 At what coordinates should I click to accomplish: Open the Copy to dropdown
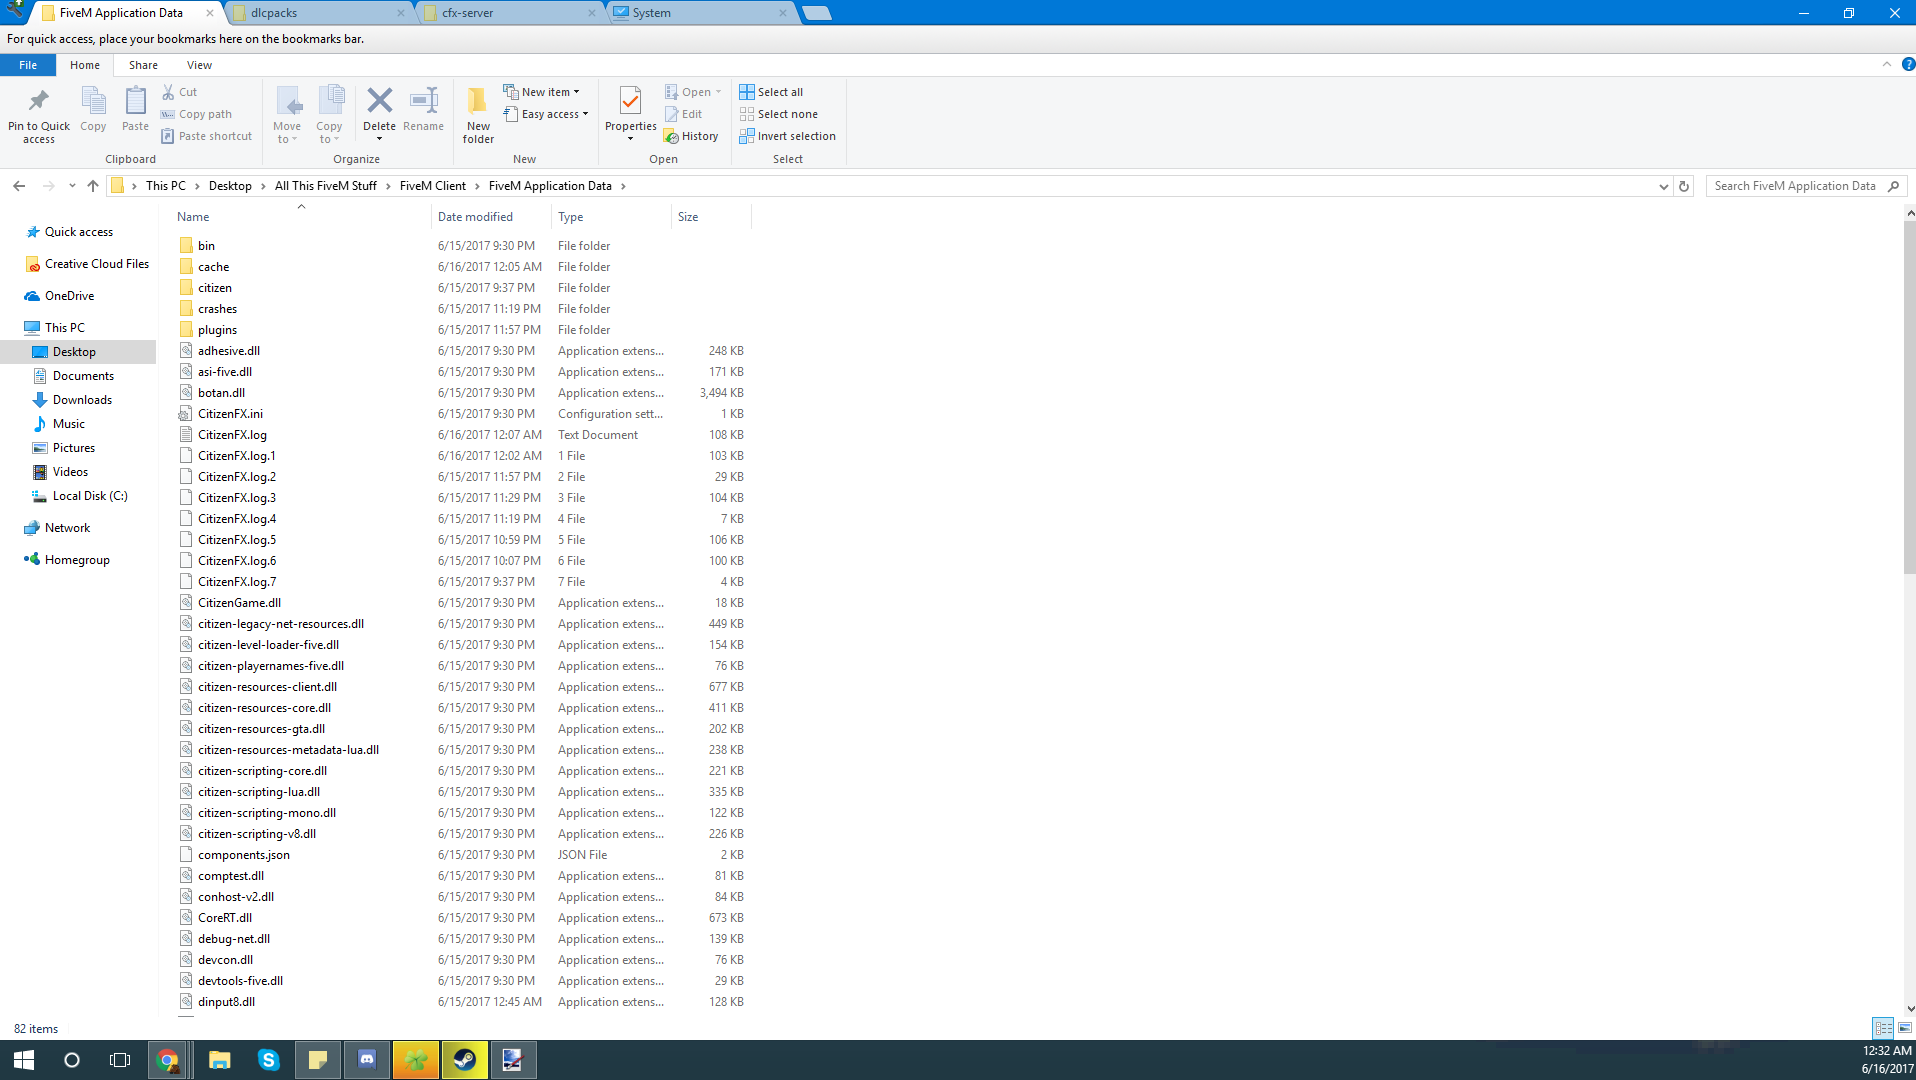[330, 114]
